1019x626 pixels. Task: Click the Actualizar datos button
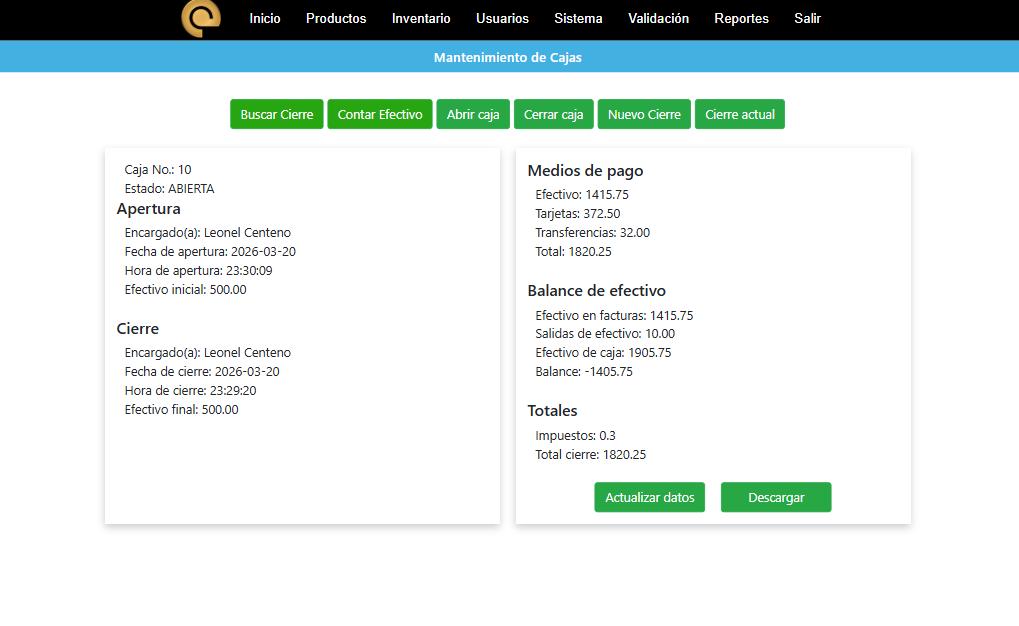pos(650,497)
